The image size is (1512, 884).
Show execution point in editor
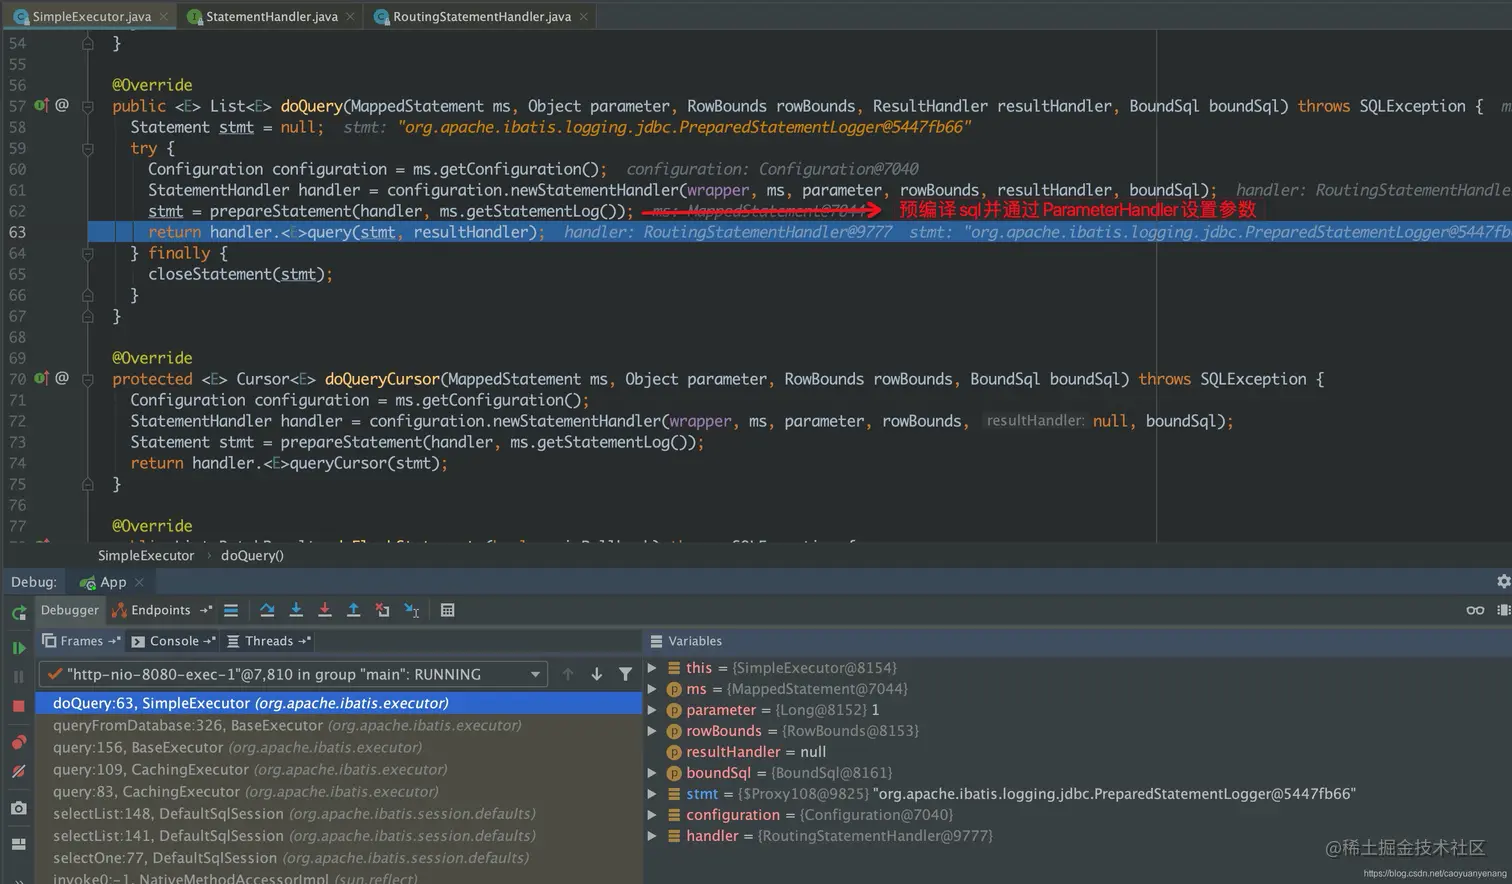tap(231, 610)
